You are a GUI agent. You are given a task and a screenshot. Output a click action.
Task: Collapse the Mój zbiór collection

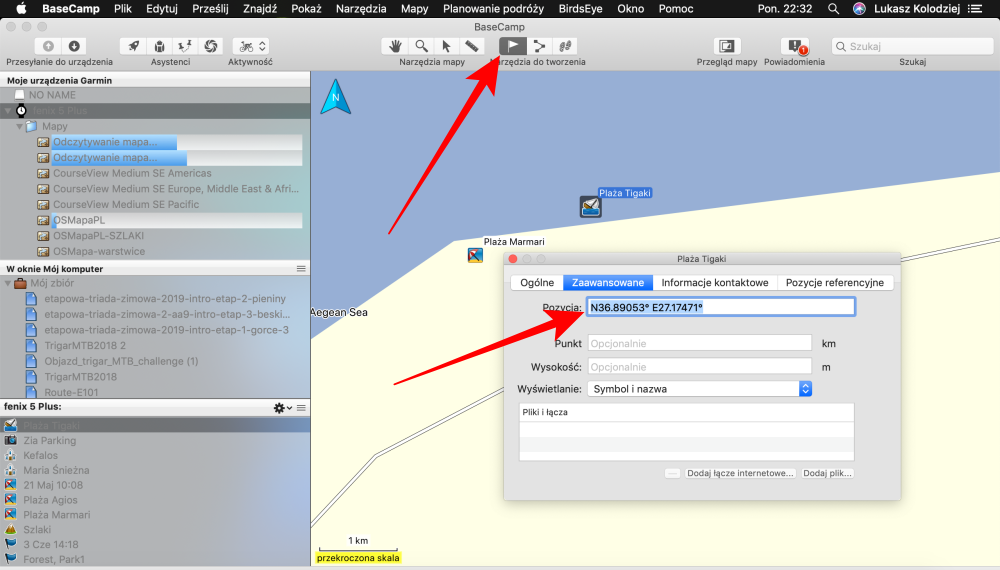click(x=8, y=282)
